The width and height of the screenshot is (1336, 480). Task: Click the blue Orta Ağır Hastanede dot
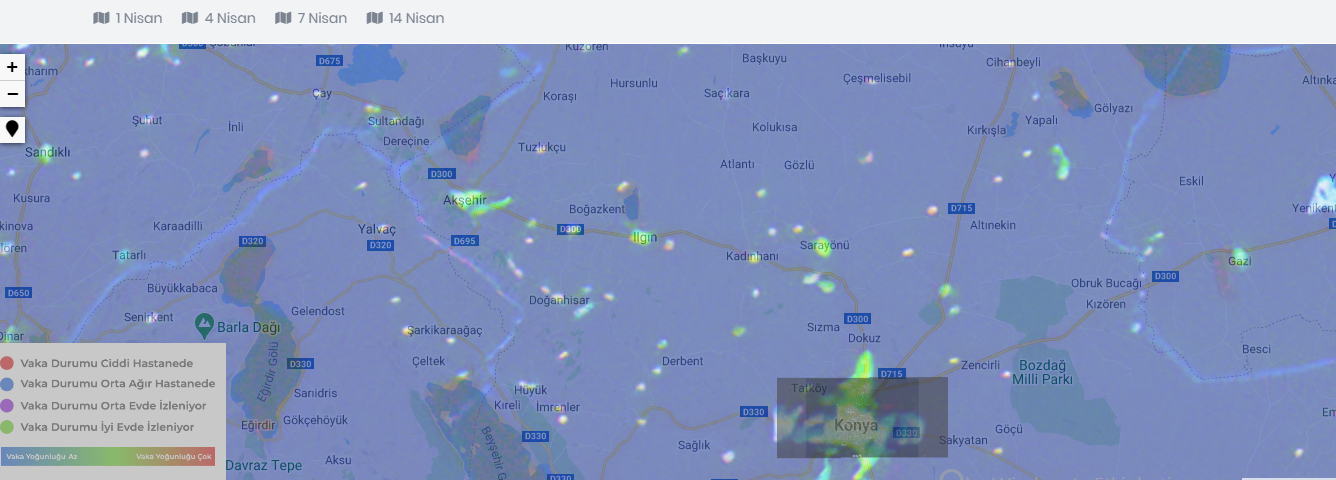[x=7, y=384]
